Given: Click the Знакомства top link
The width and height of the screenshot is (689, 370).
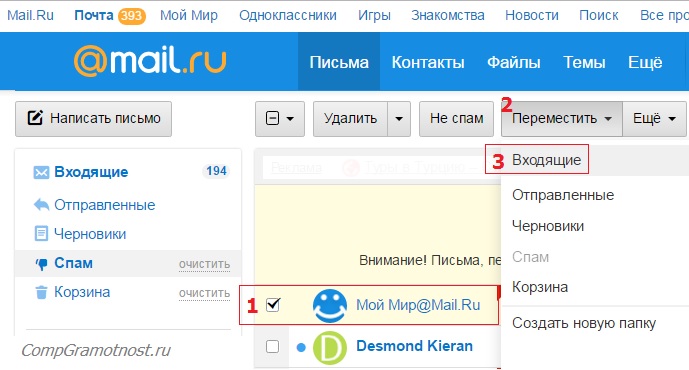Looking at the screenshot, I should coord(448,15).
